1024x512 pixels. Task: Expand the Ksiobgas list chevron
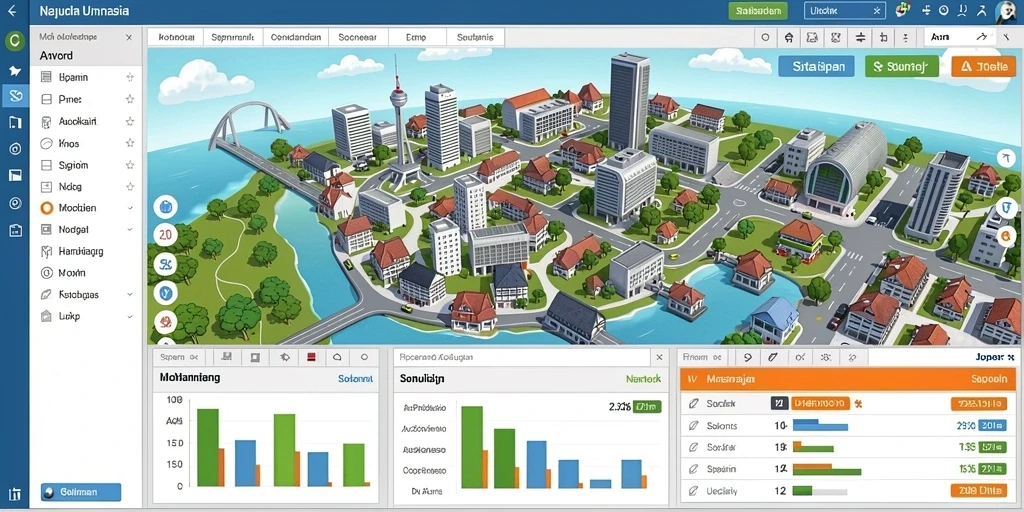tap(130, 295)
